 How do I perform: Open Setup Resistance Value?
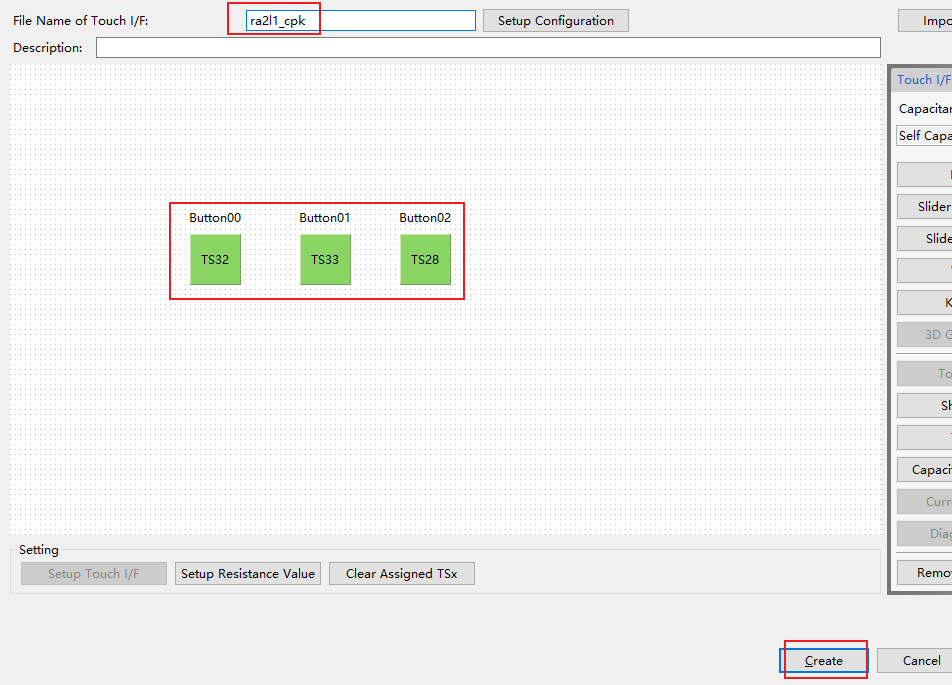point(248,574)
